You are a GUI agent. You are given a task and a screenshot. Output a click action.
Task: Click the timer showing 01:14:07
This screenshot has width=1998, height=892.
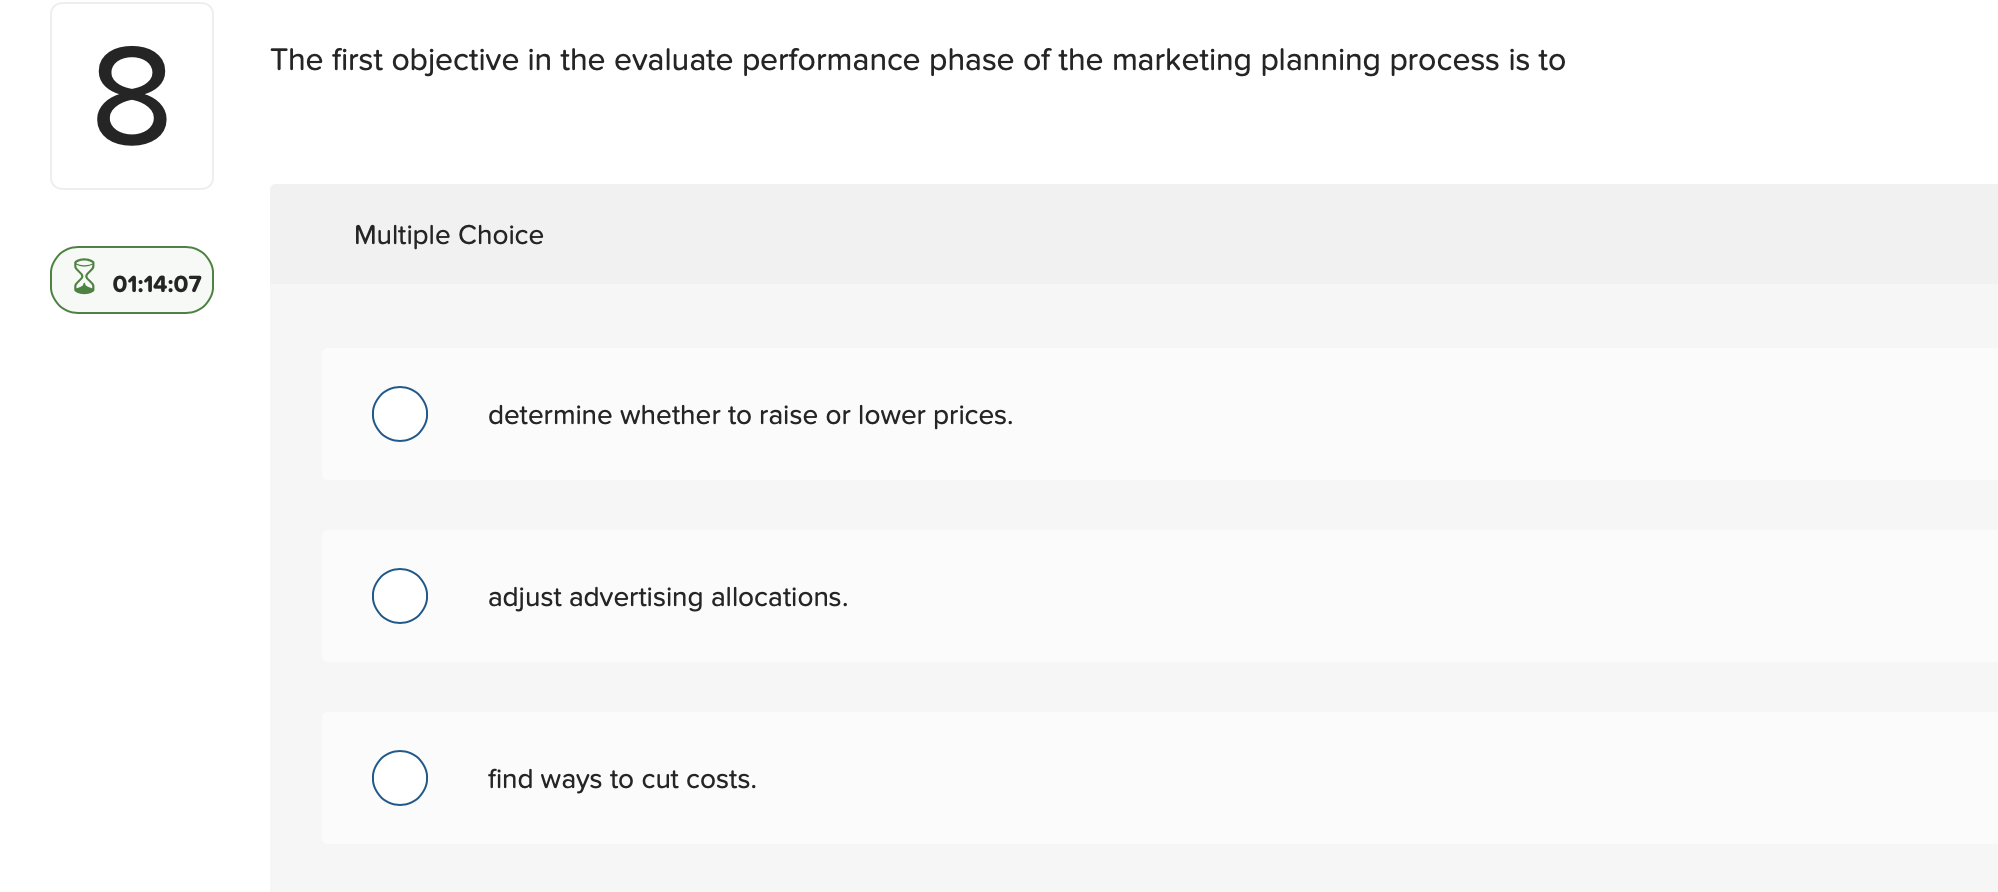pos(156,281)
